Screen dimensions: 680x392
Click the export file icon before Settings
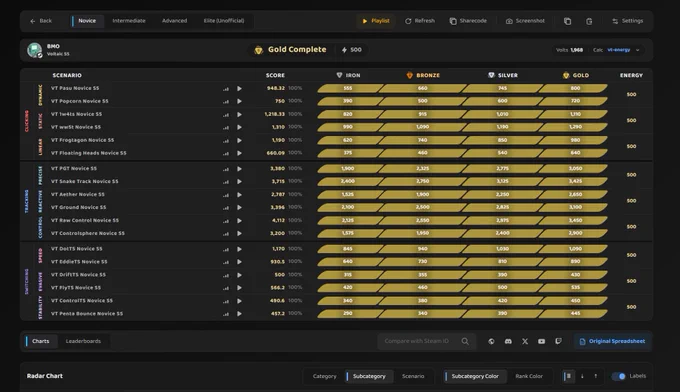point(589,21)
